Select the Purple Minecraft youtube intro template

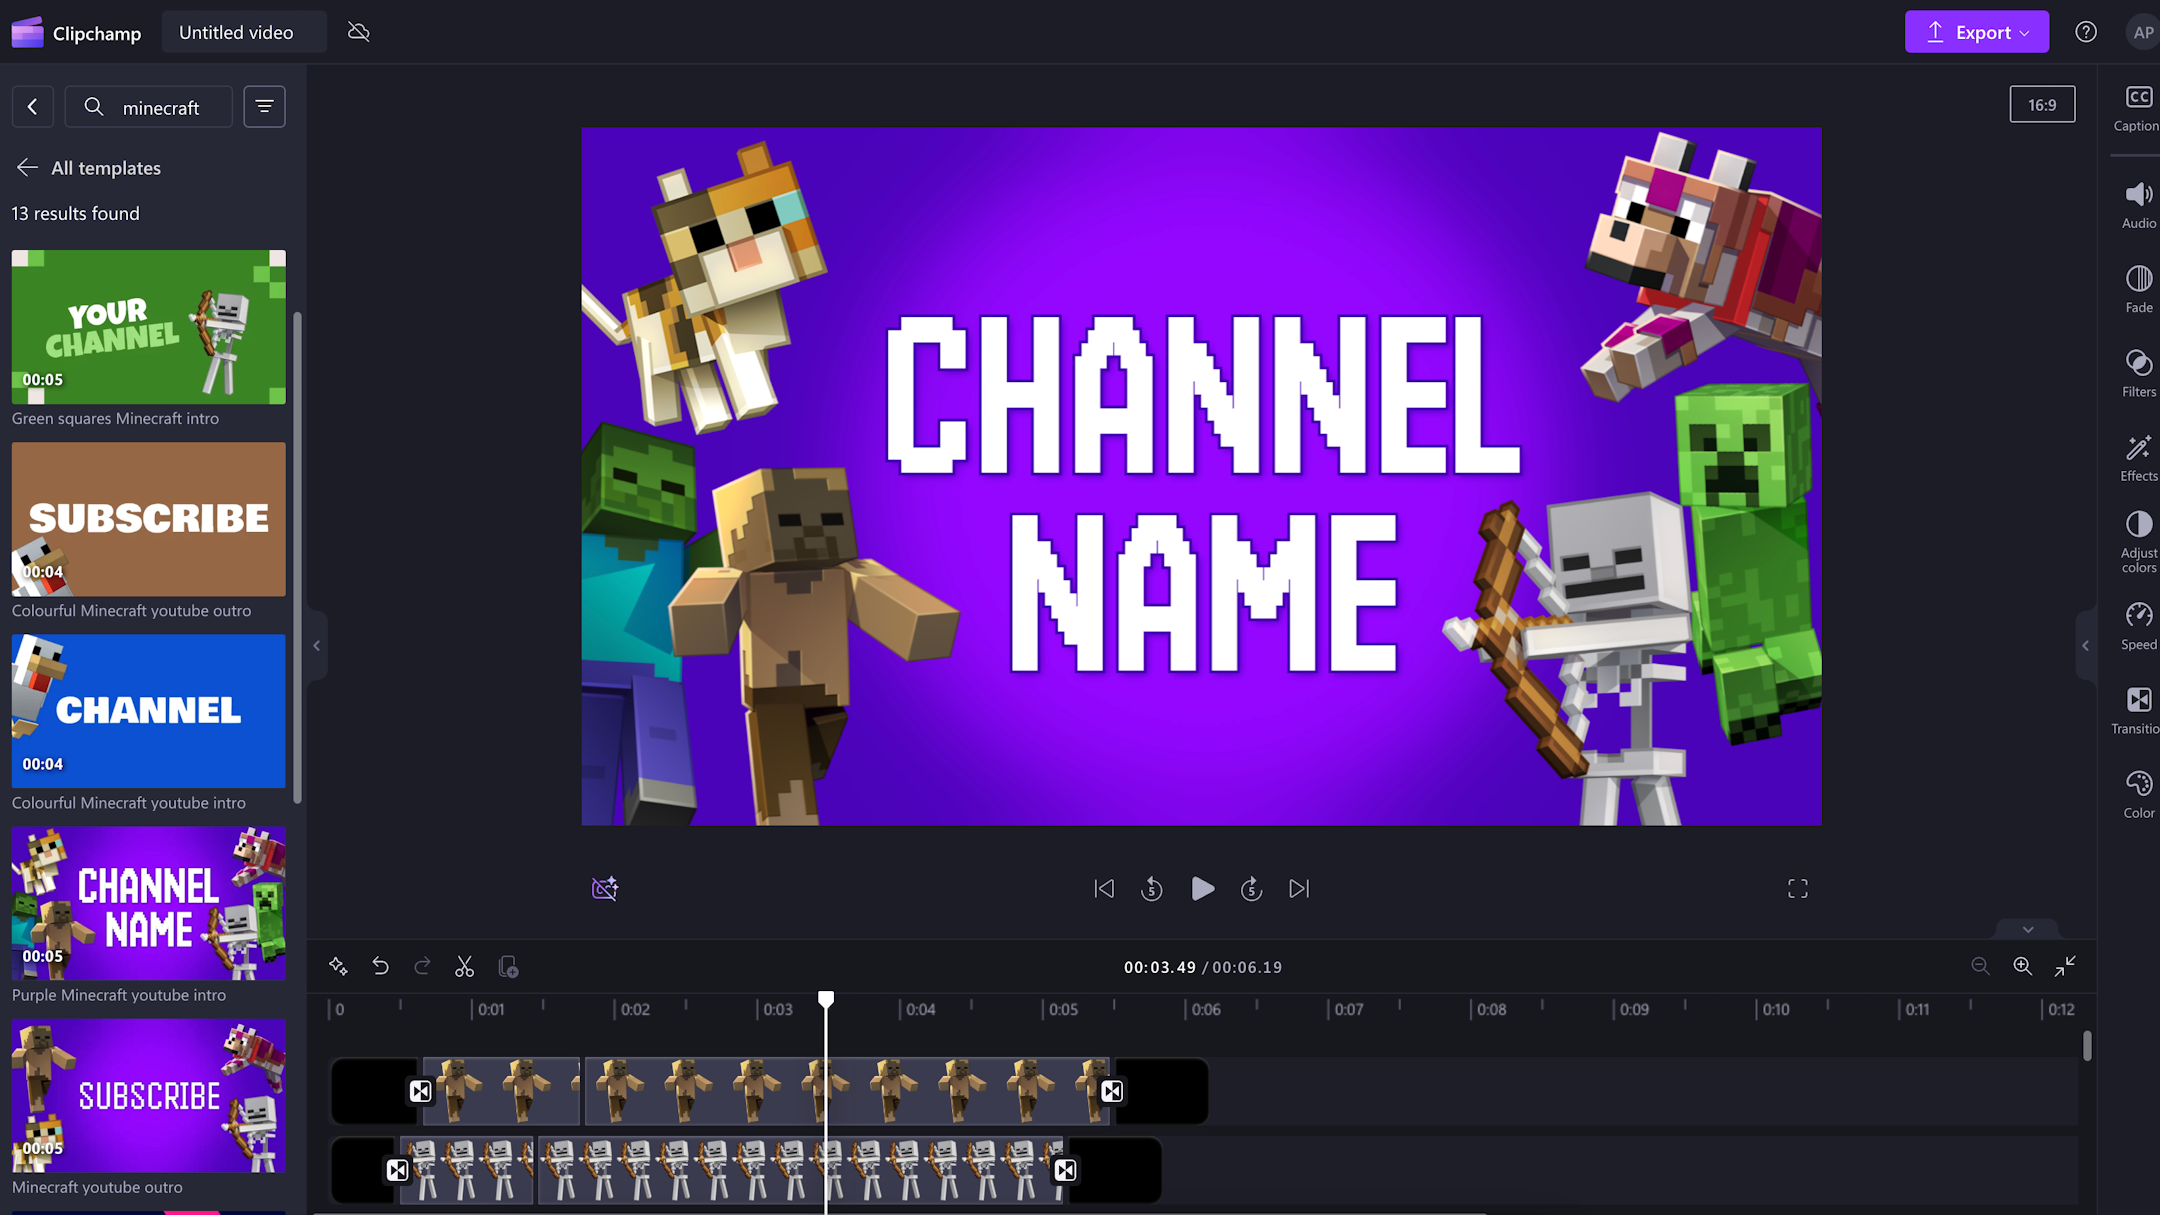[x=148, y=903]
